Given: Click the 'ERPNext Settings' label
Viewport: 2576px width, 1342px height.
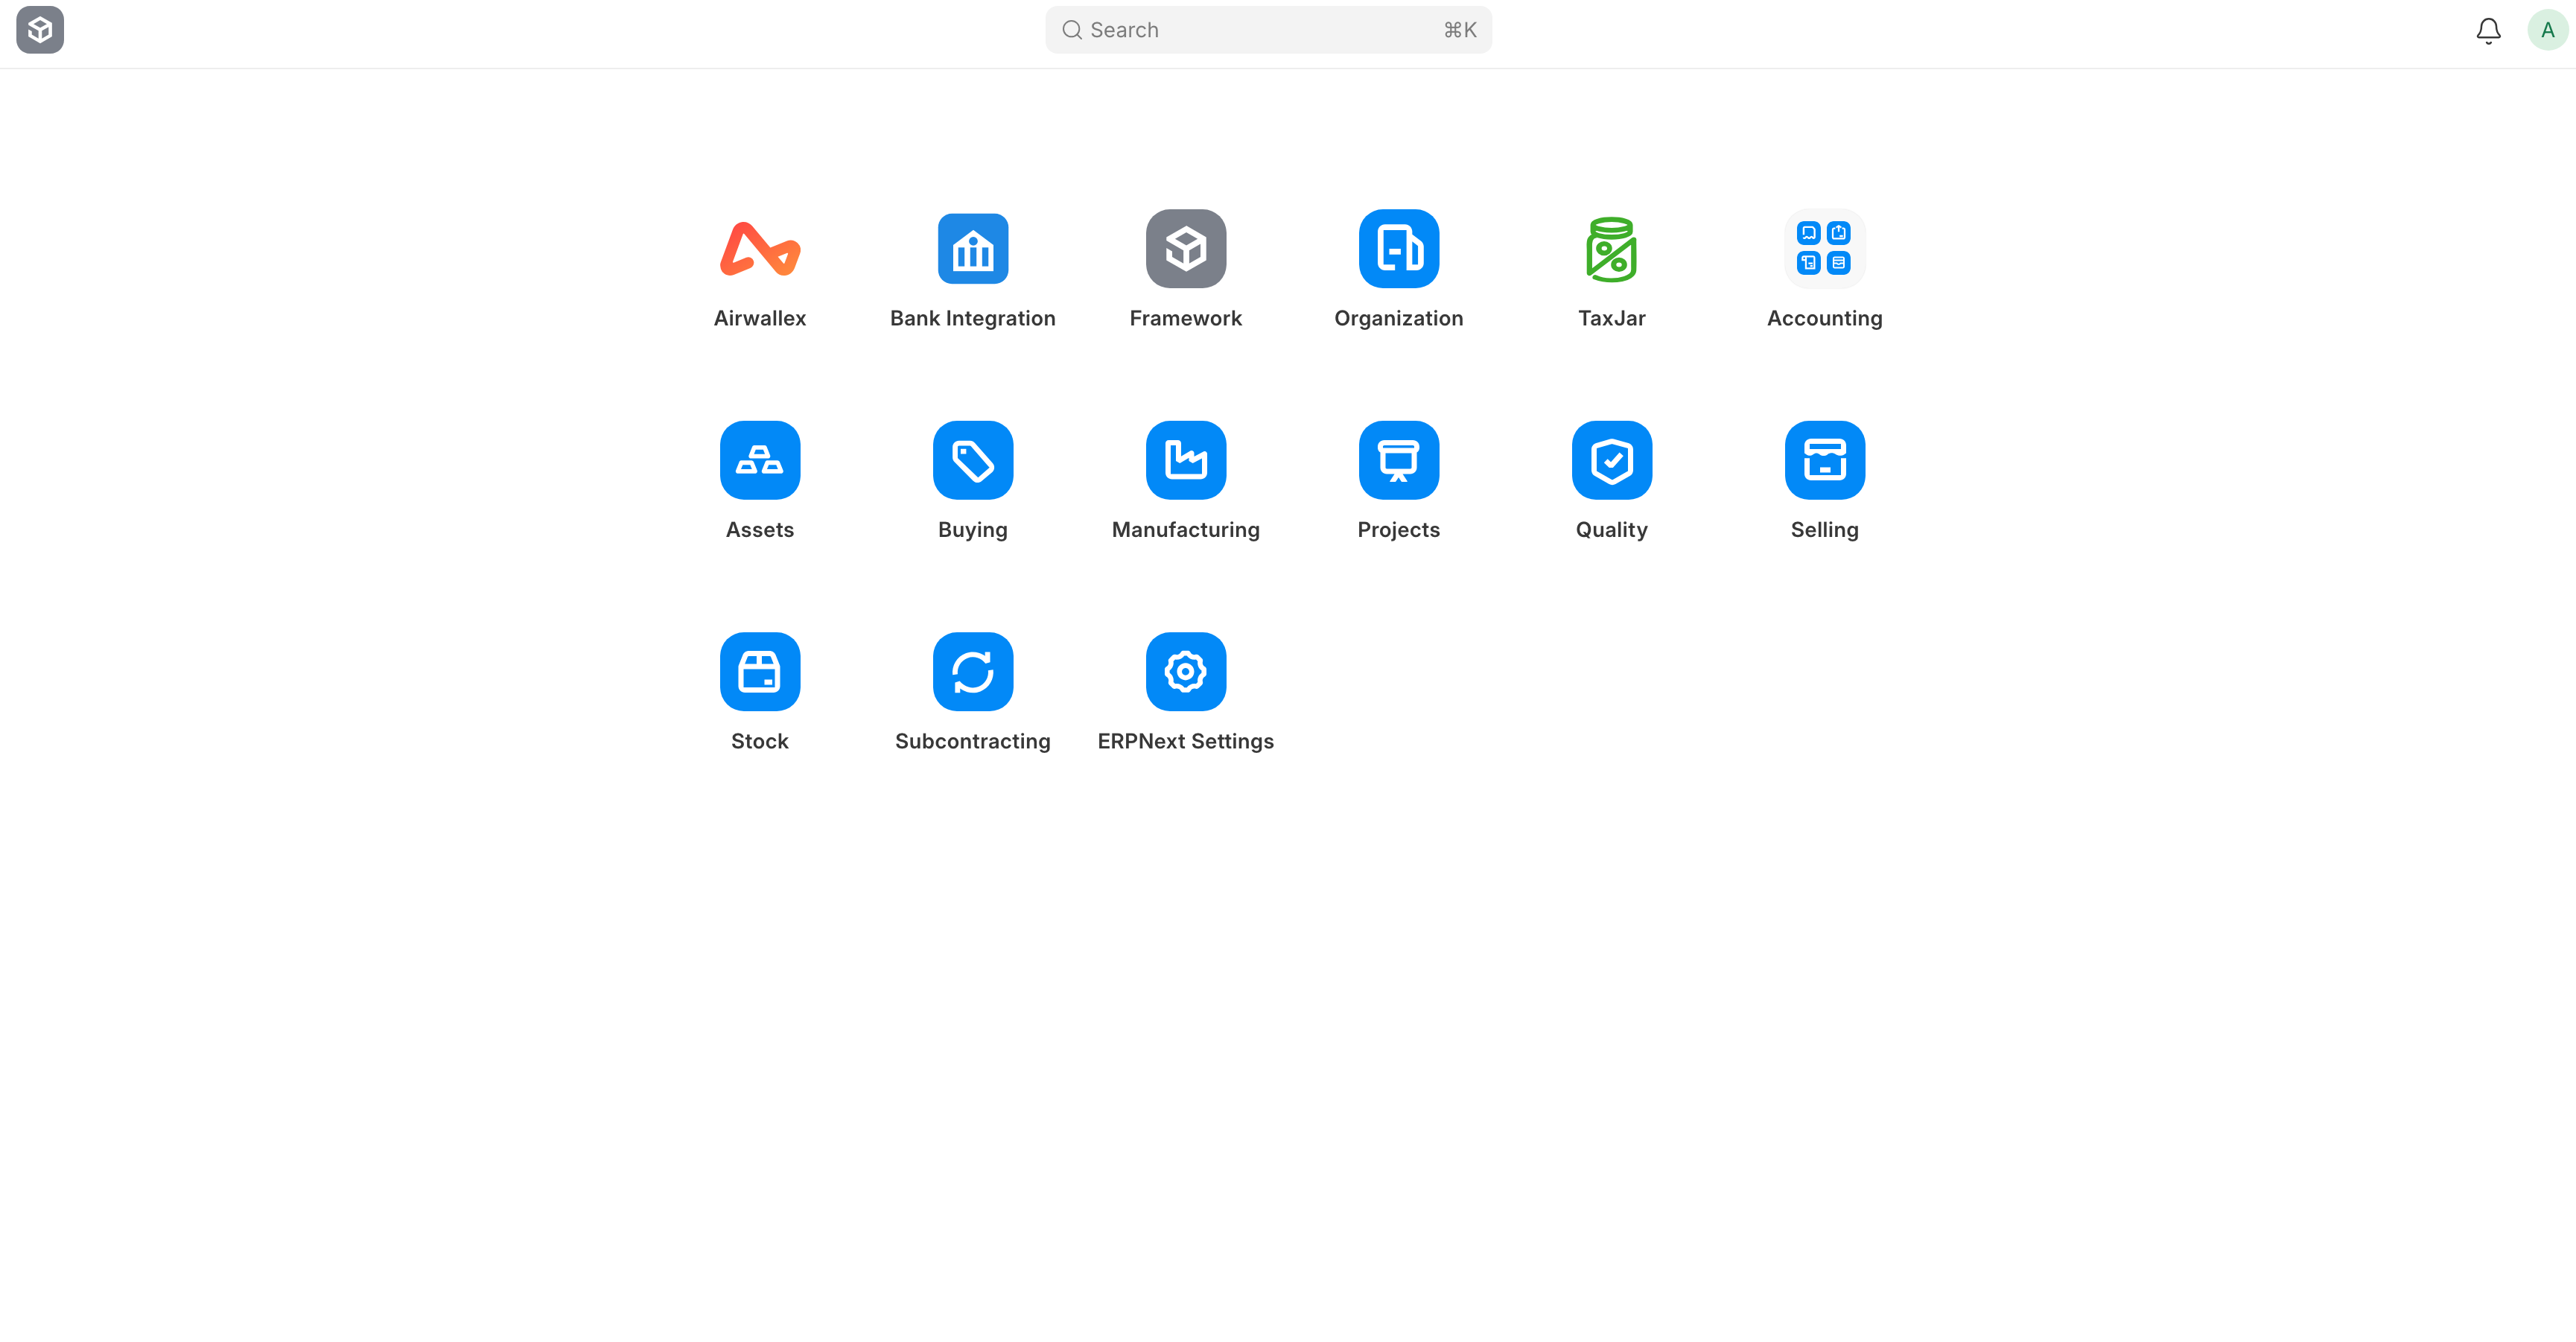Looking at the screenshot, I should (1186, 741).
